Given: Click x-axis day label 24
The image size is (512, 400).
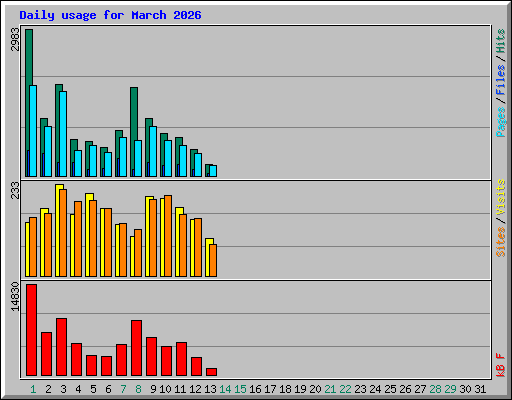Looking at the screenshot, I should pos(375,389).
